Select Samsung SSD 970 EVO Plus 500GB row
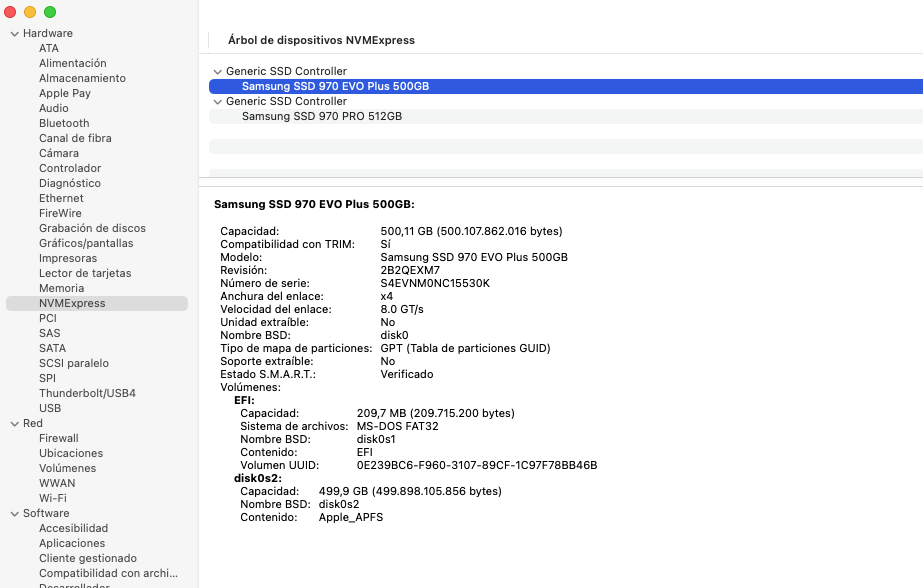The image size is (923, 588). (x=566, y=87)
